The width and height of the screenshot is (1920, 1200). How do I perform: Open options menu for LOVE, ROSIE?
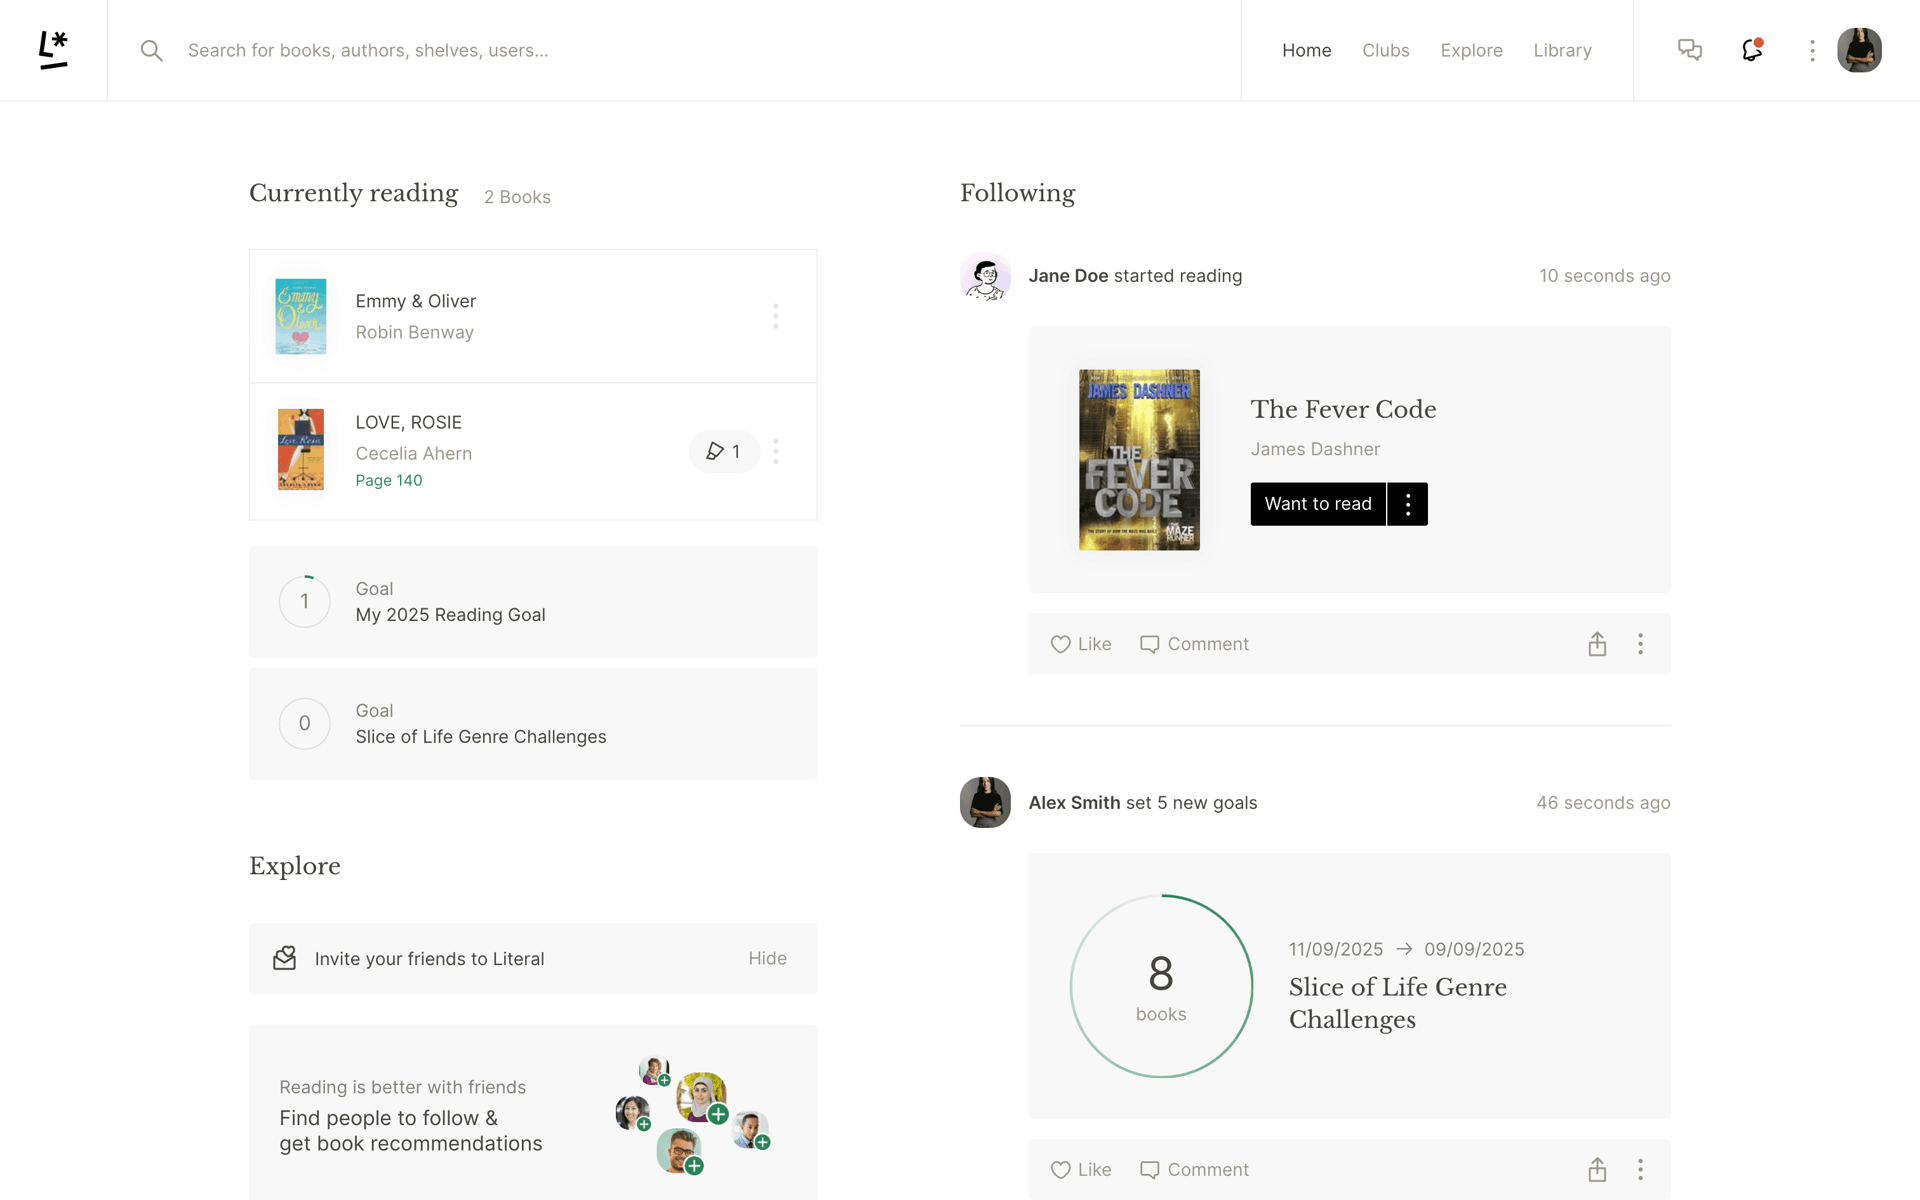[x=775, y=451]
